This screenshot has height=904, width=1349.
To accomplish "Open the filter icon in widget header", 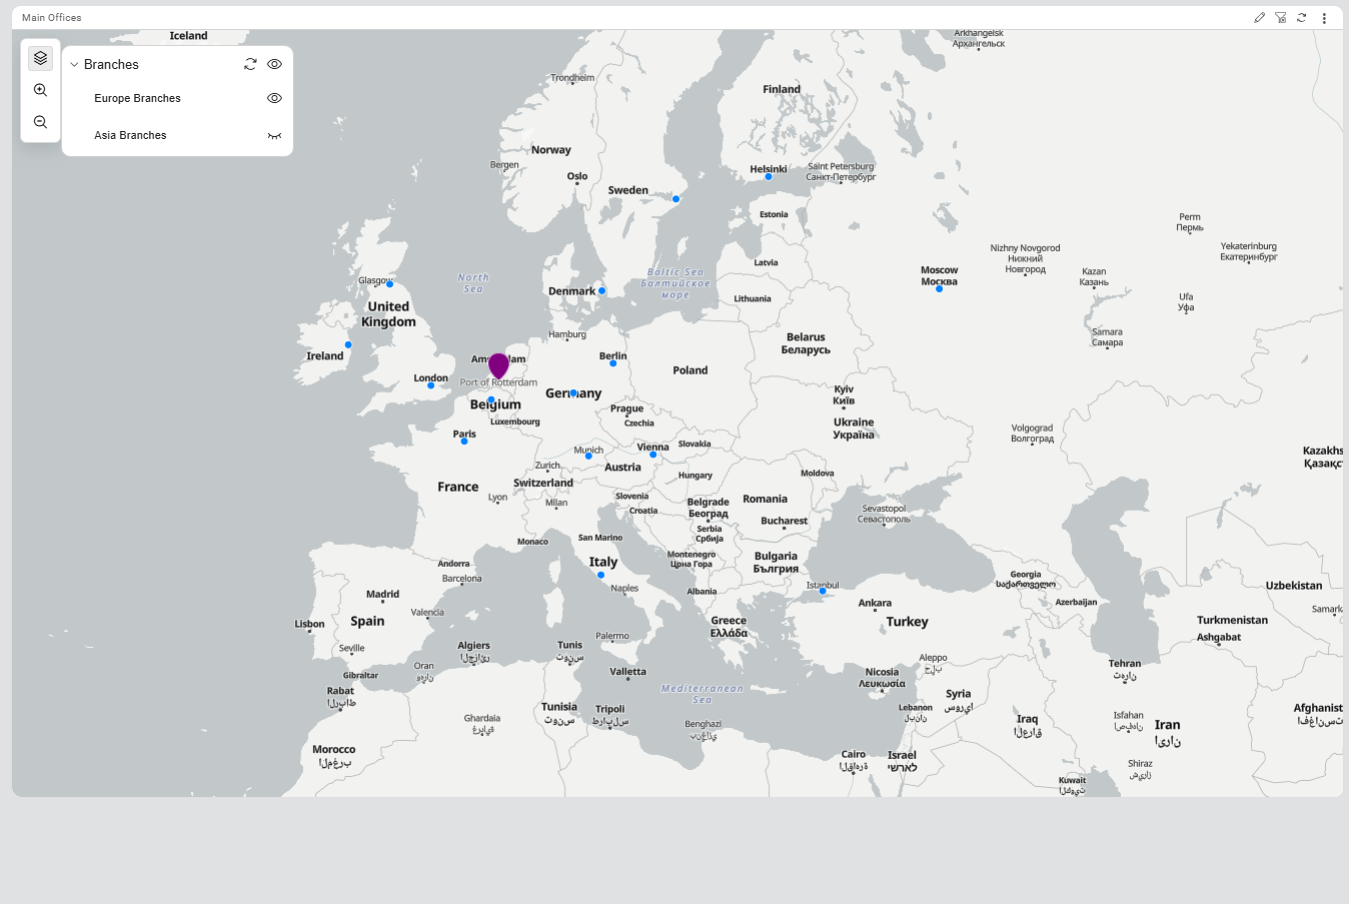I will (x=1280, y=18).
